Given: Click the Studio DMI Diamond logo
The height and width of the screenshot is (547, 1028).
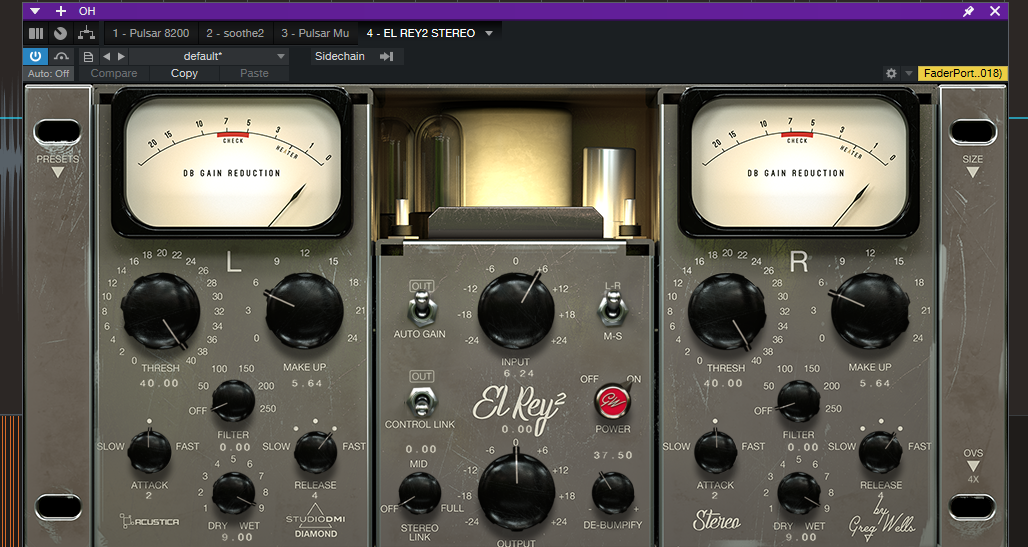Looking at the screenshot, I should tap(315, 521).
